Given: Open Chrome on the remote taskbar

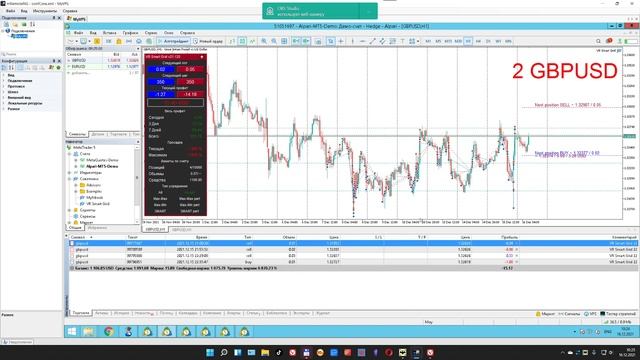Looking at the screenshot, I should [x=109, y=331].
